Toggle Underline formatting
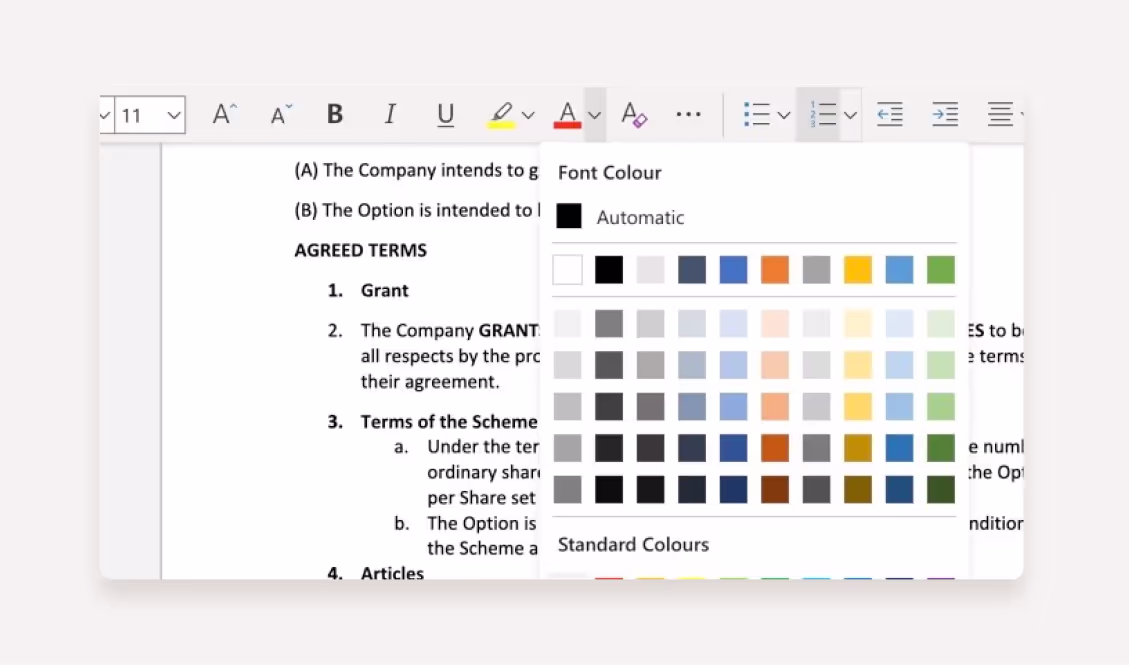Screen dimensions: 1129x665 click(446, 115)
